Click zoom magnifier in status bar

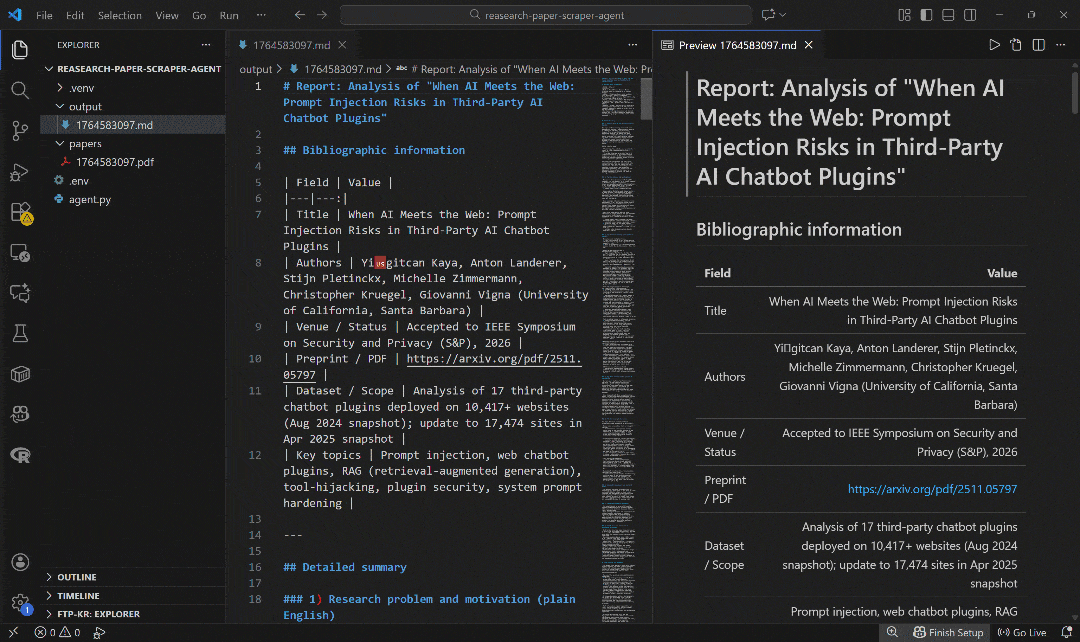(x=892, y=632)
